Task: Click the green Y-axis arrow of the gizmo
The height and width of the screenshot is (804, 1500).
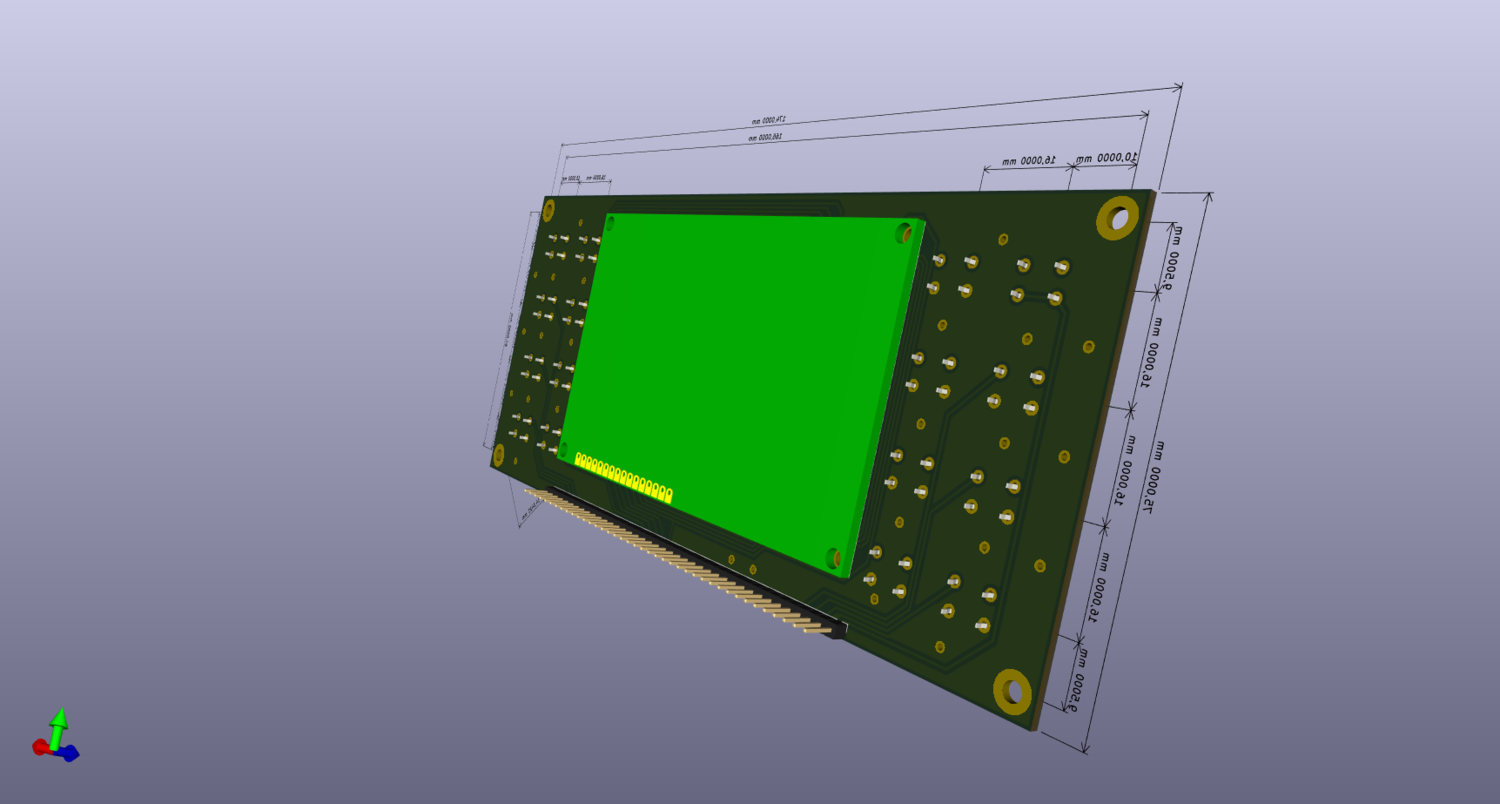Action: pyautogui.click(x=59, y=723)
